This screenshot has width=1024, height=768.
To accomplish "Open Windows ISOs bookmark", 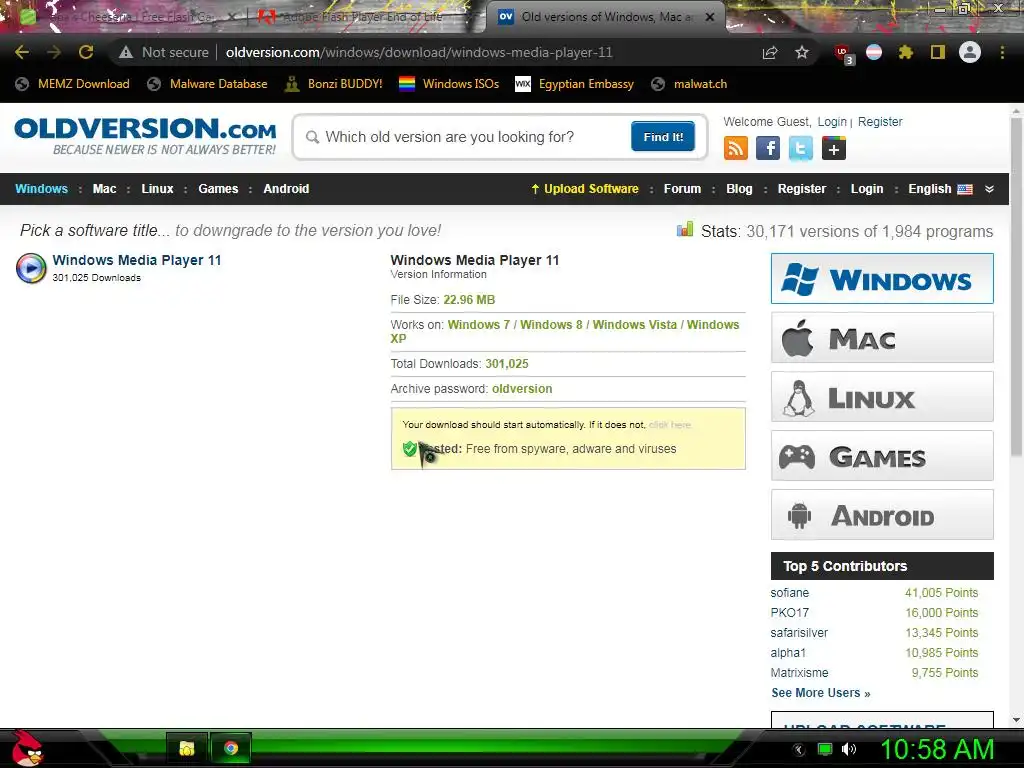I will point(449,84).
